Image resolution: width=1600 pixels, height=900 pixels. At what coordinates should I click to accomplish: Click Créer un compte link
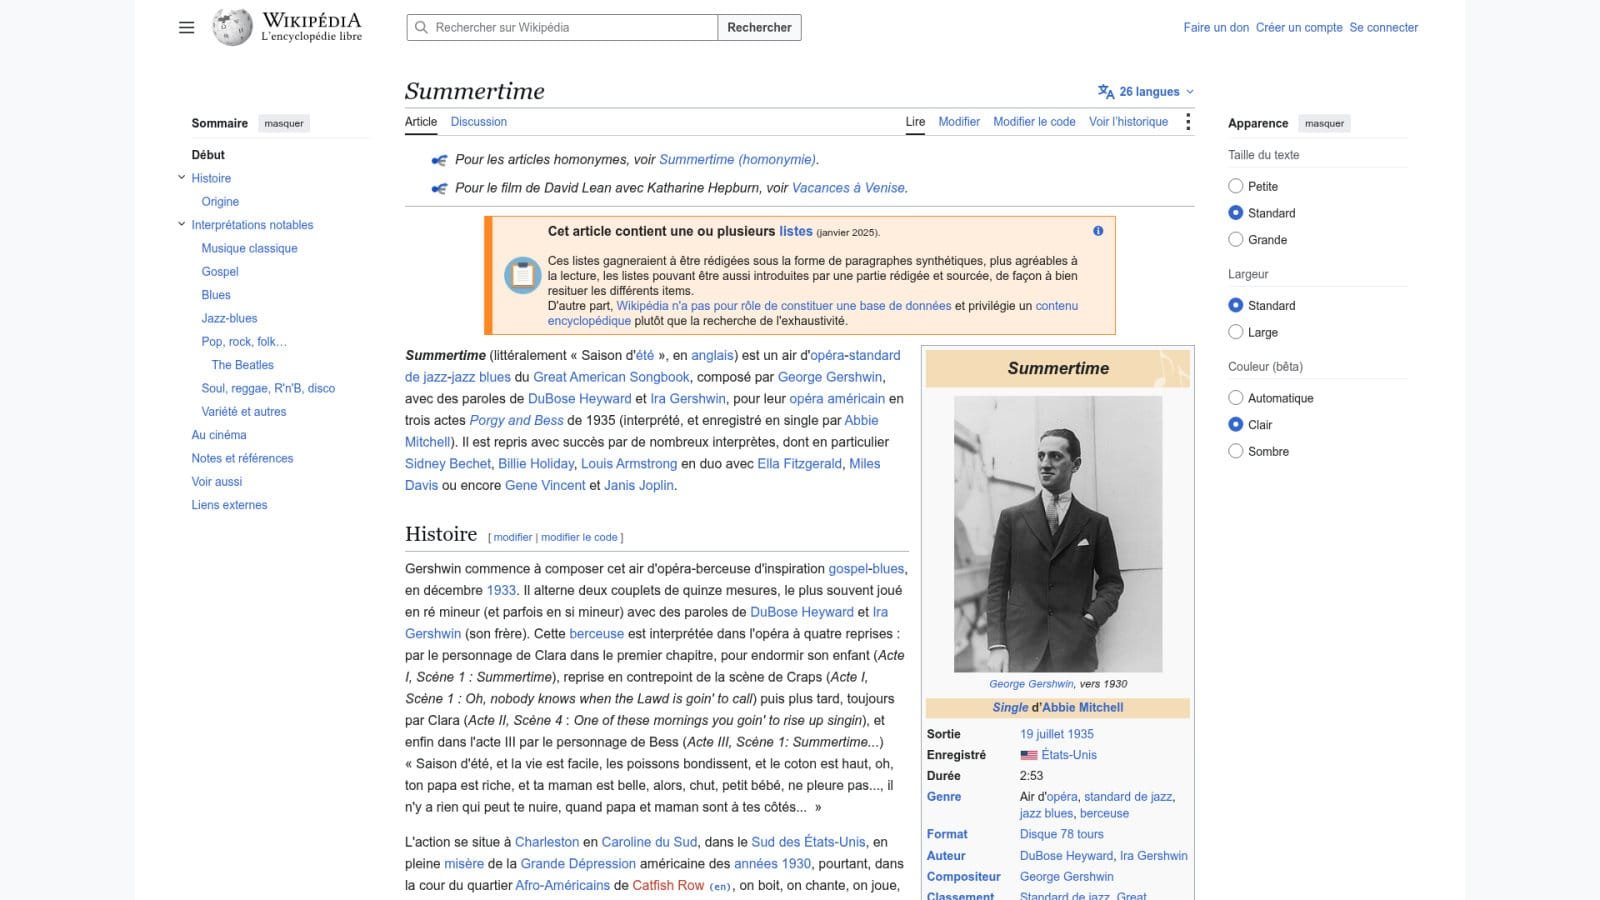[1299, 28]
